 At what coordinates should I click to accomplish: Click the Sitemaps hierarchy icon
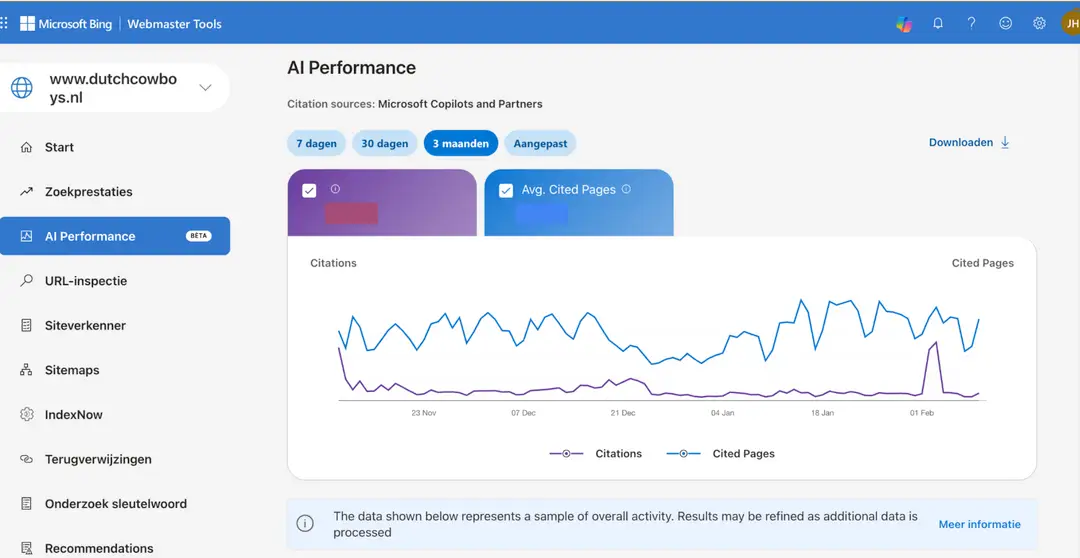(26, 370)
